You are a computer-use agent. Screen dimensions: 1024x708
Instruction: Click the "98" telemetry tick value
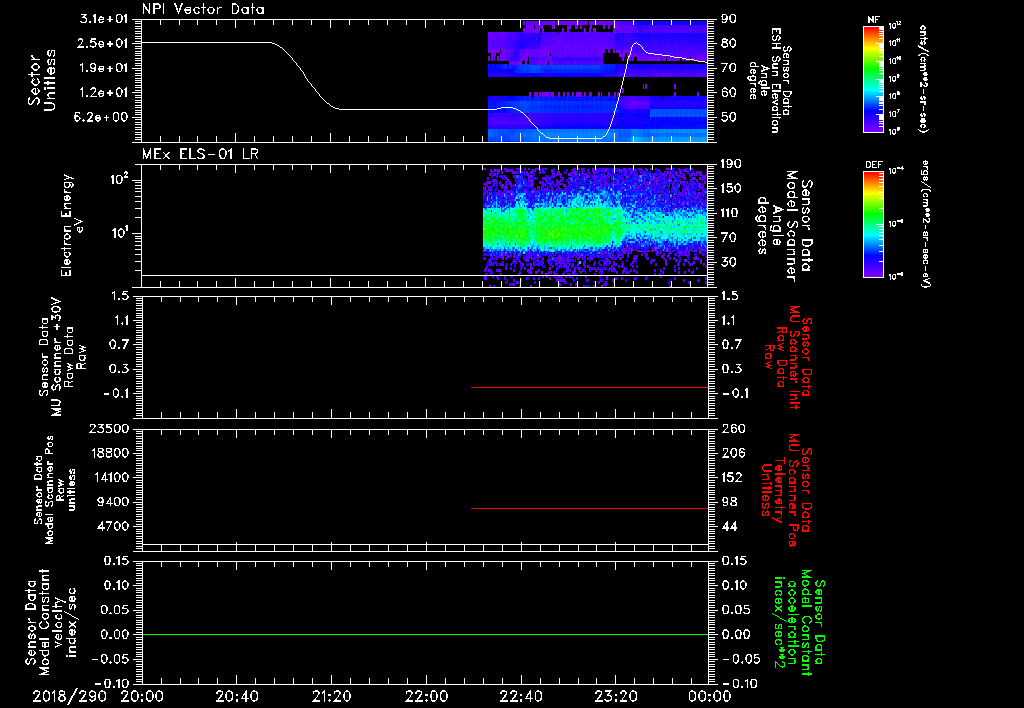pos(729,502)
